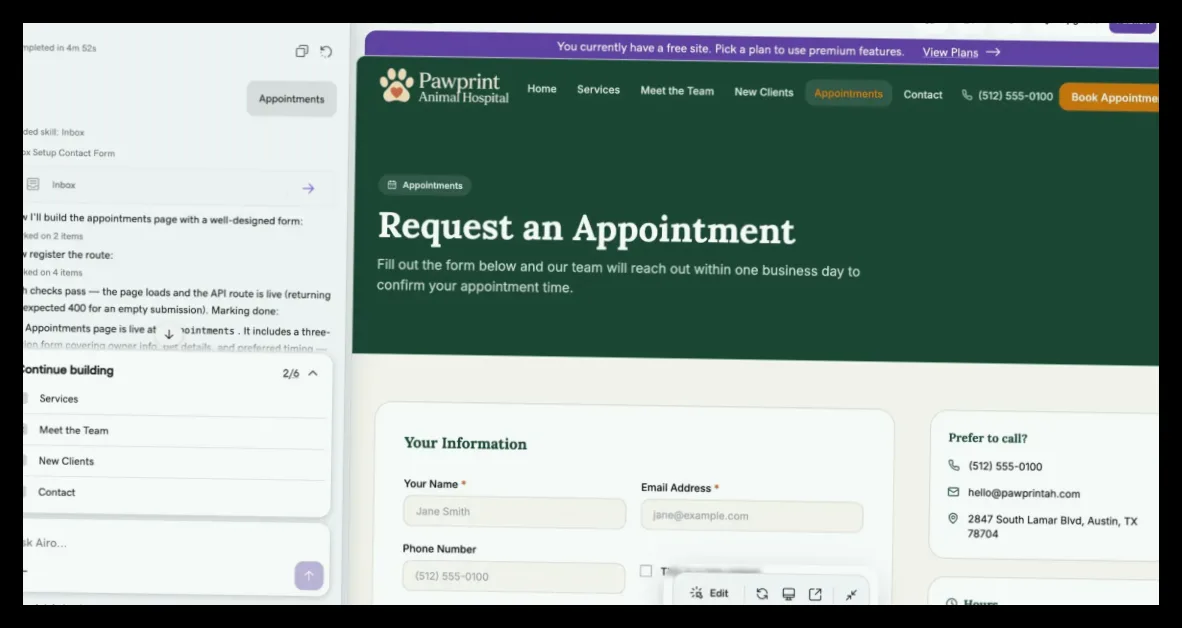Send the Airo message arrow button

click(x=309, y=576)
